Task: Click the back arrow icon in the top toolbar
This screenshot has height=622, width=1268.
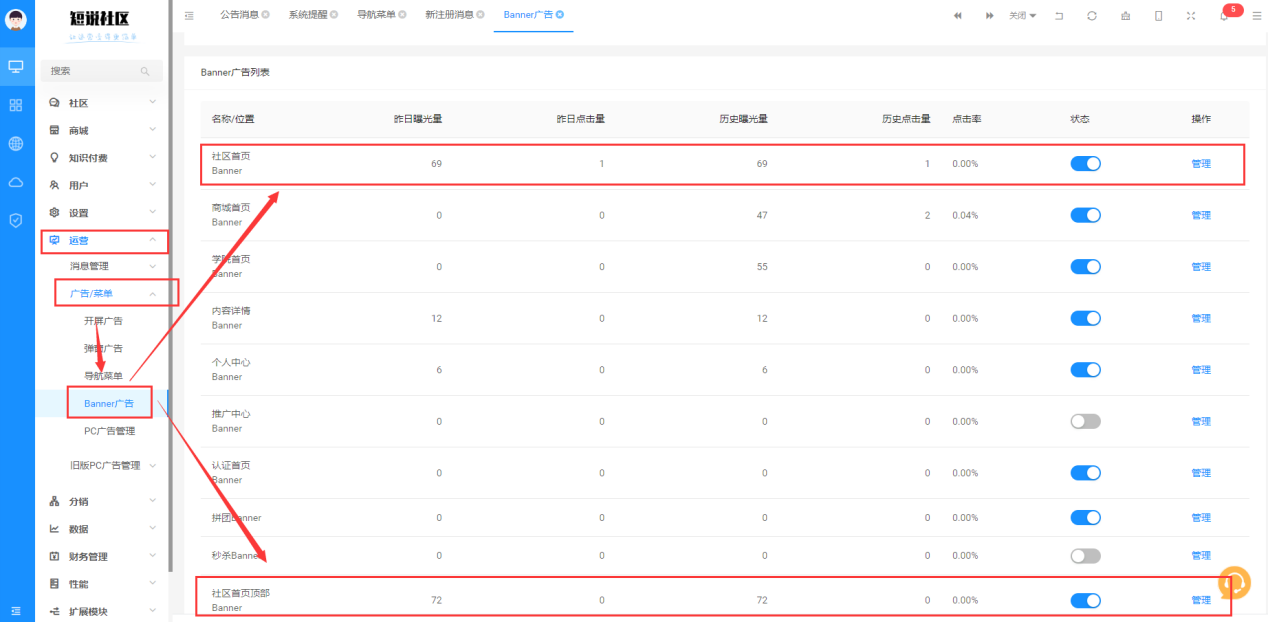Action: coord(1059,16)
